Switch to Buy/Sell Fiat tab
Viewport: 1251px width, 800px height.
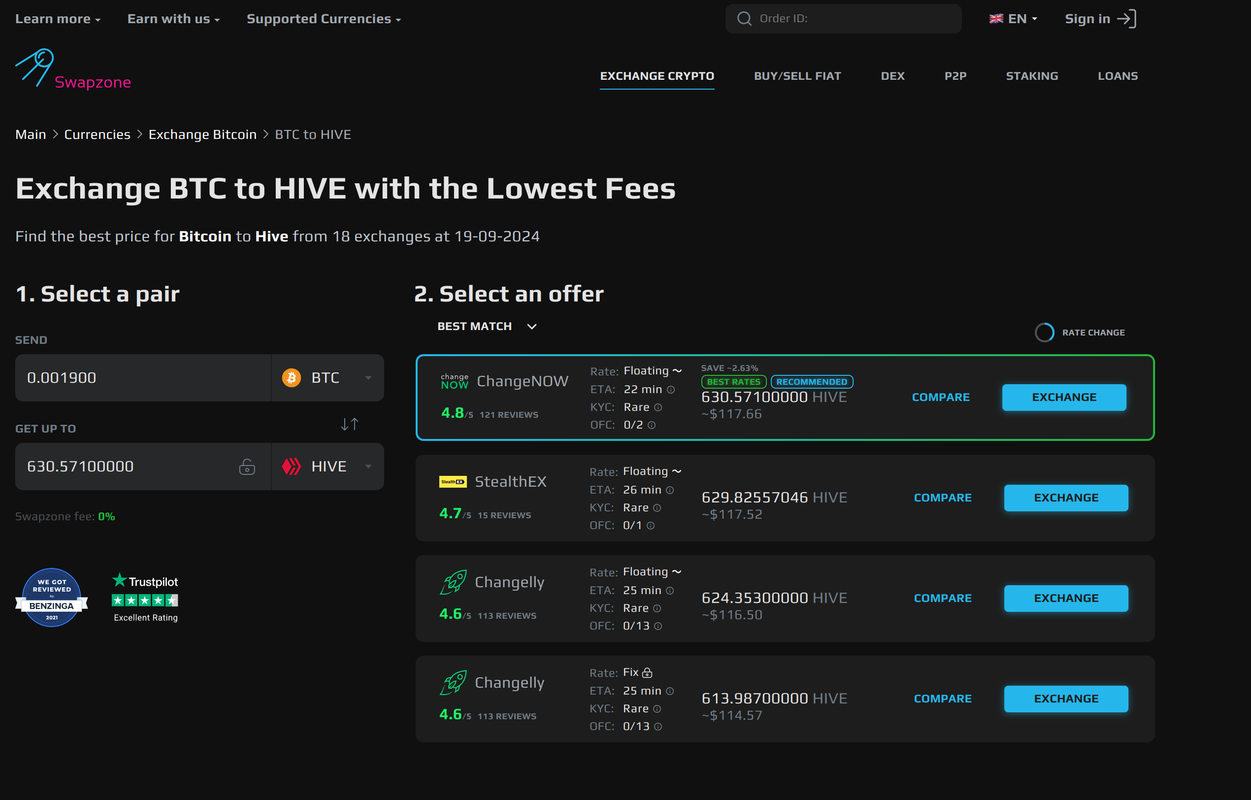[x=797, y=76]
